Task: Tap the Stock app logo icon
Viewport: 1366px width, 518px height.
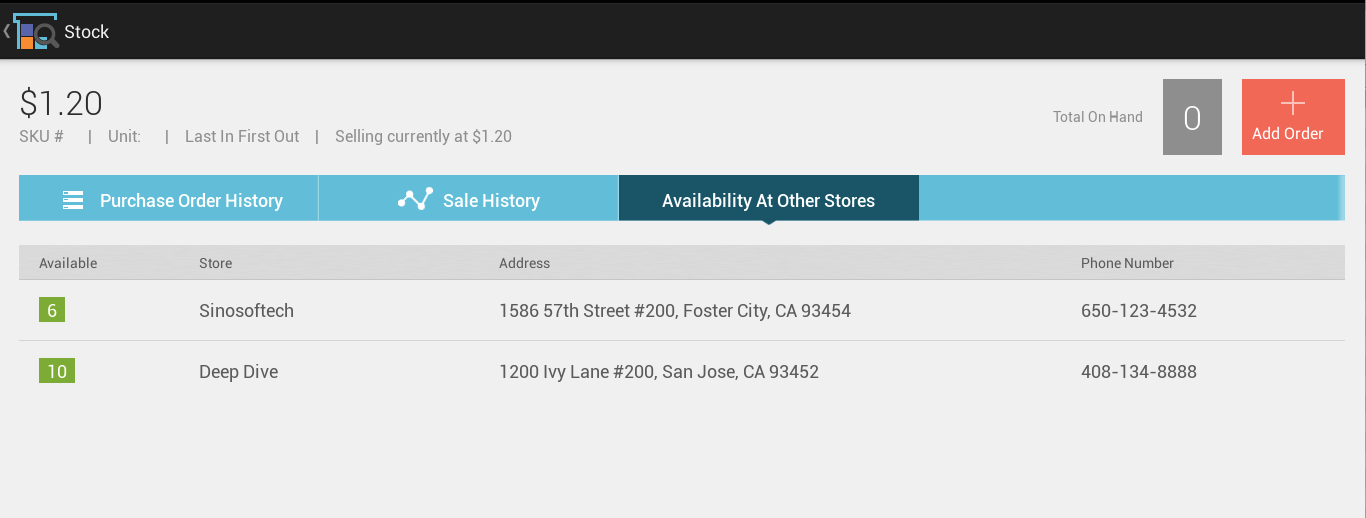Action: [35, 32]
